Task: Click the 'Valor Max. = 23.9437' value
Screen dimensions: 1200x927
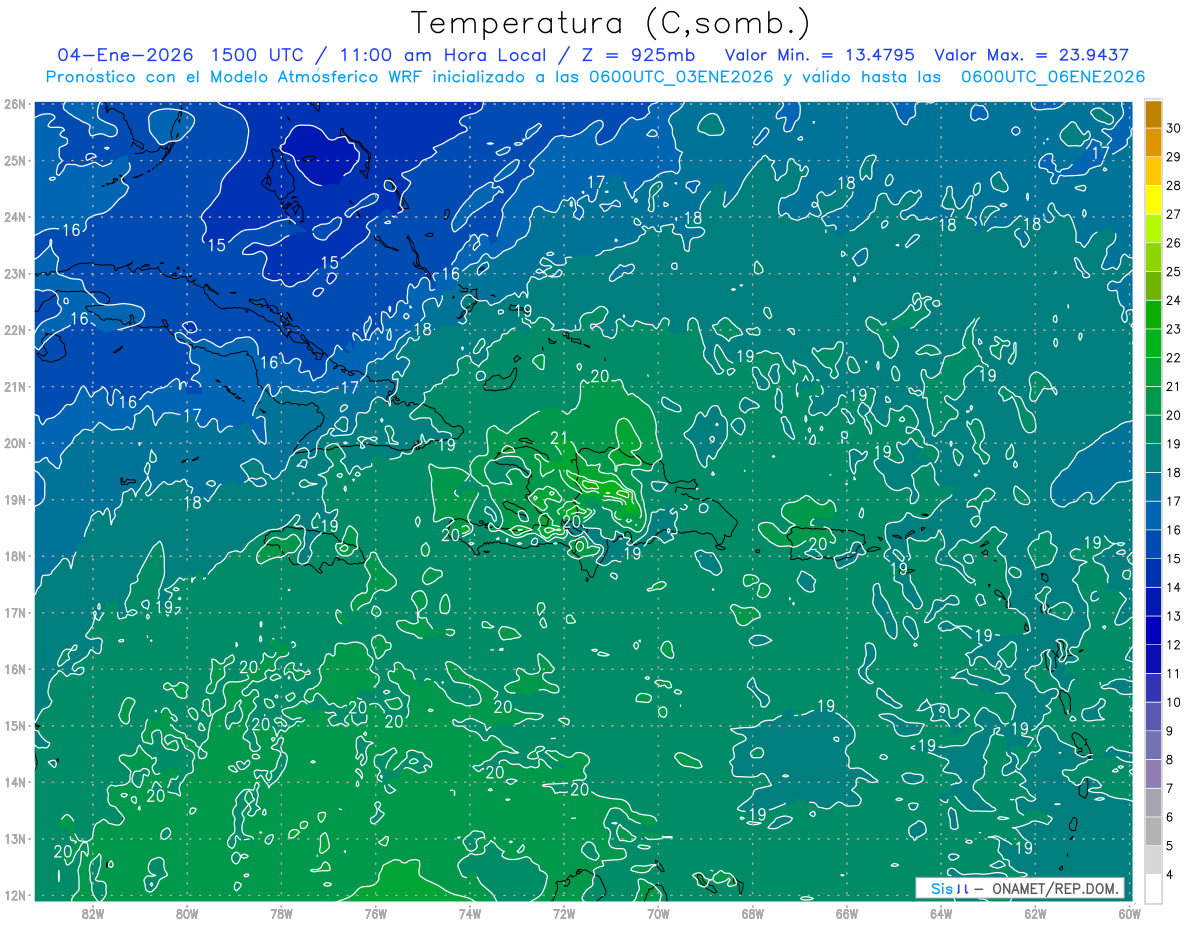Action: [x=1031, y=55]
